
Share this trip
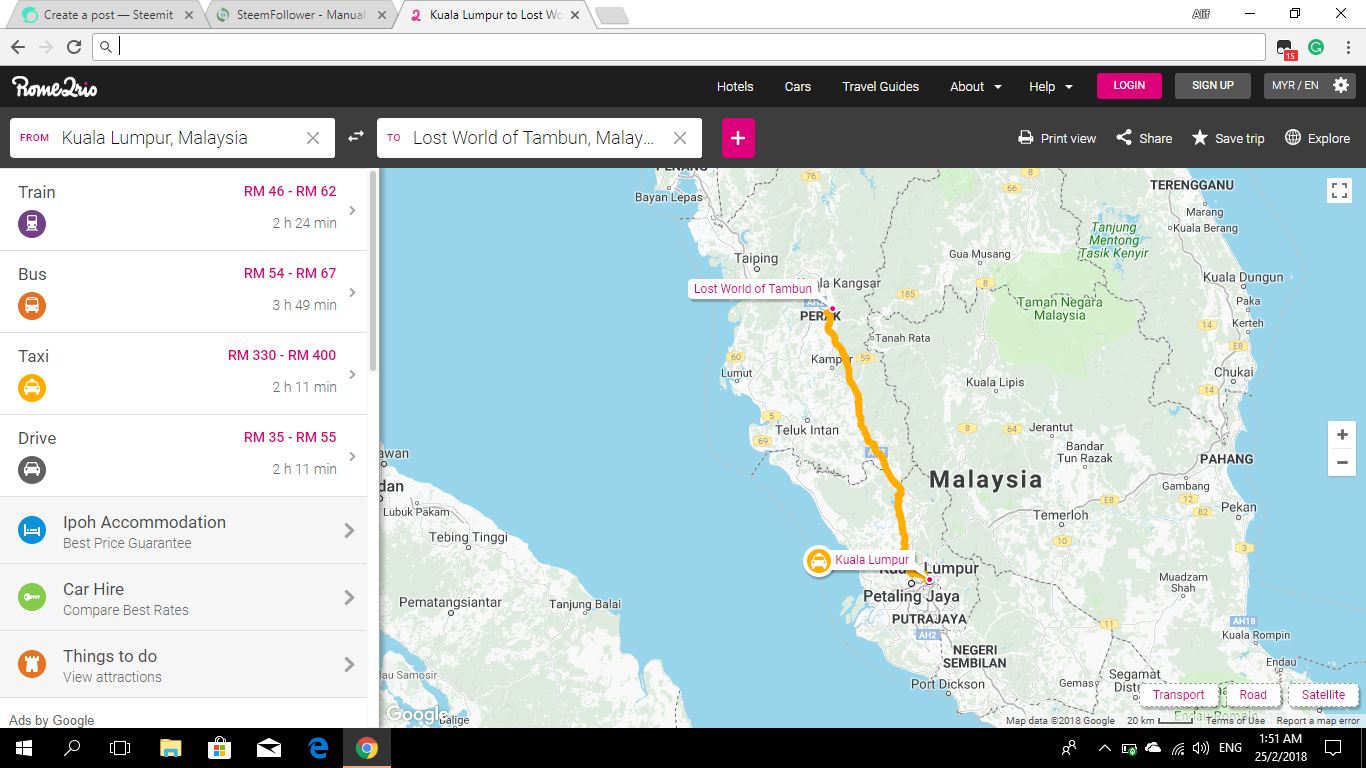(1144, 138)
